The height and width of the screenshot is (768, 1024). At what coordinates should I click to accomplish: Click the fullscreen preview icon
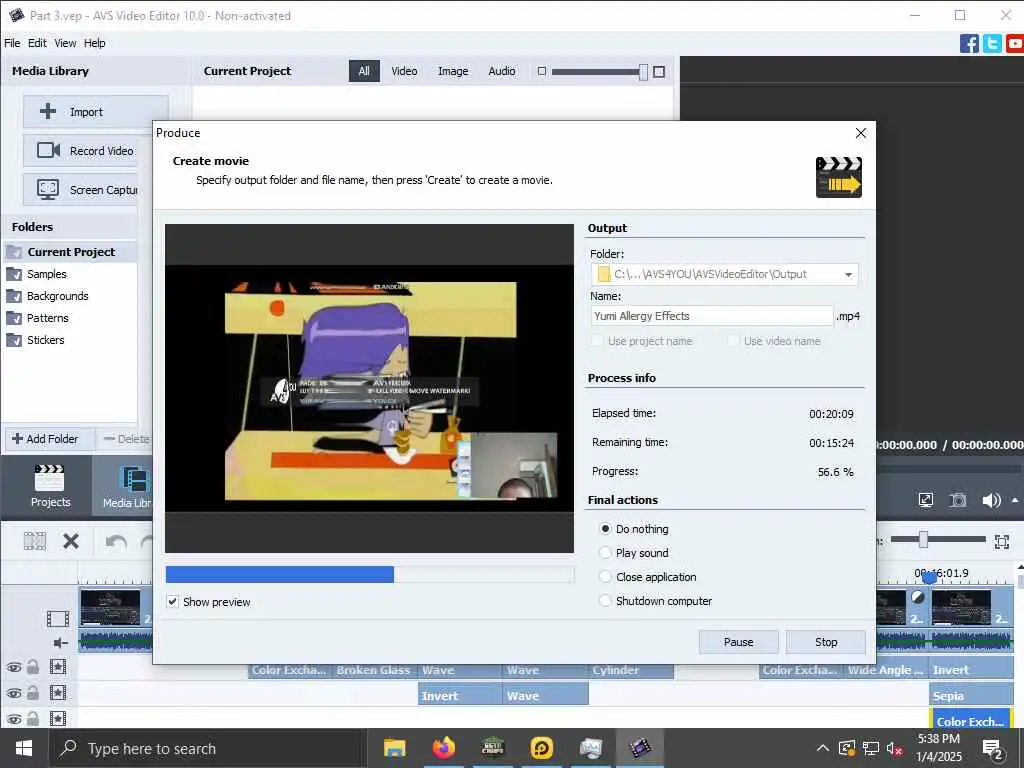coord(925,500)
